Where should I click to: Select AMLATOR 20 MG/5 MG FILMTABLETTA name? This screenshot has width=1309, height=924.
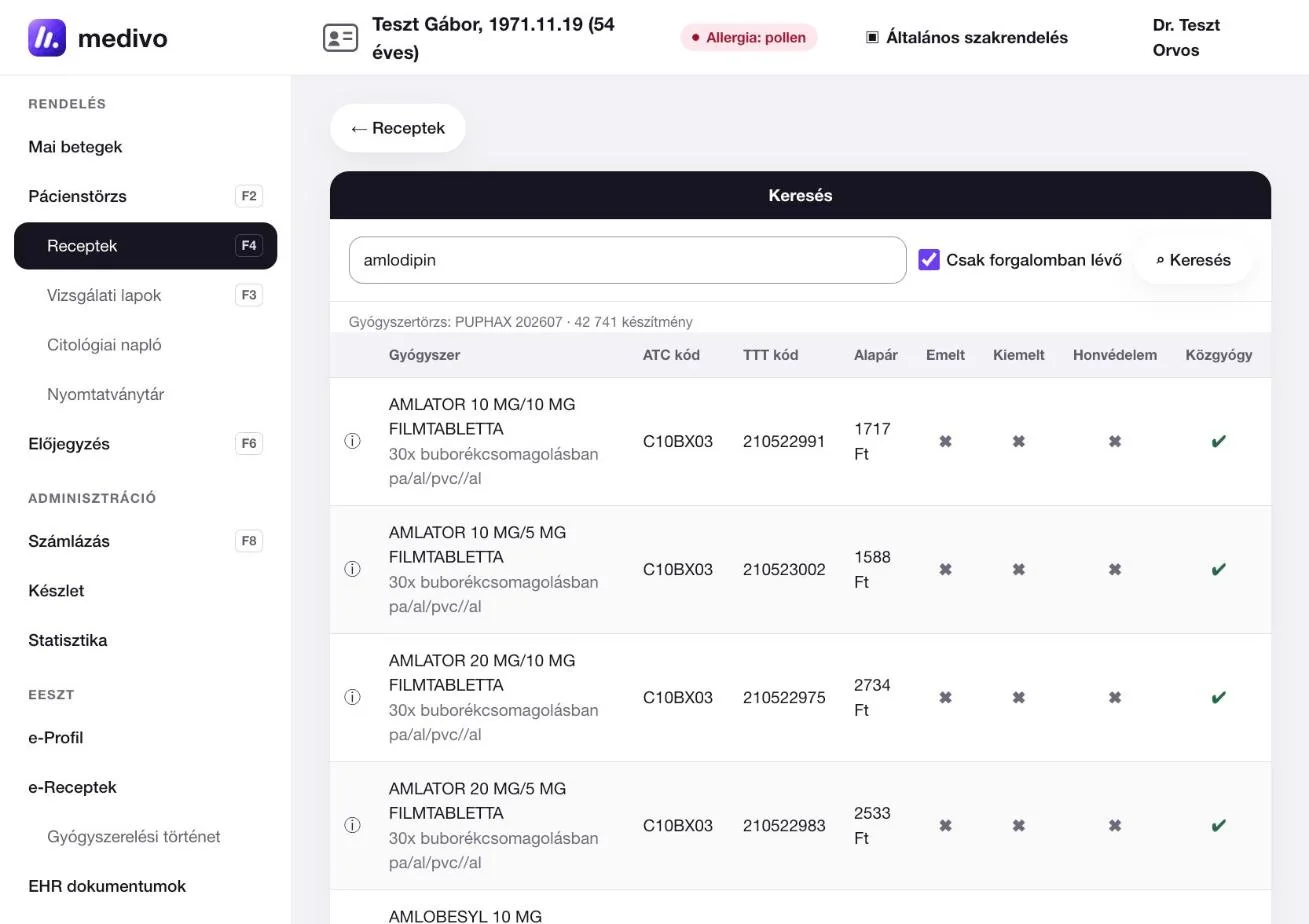click(x=477, y=801)
